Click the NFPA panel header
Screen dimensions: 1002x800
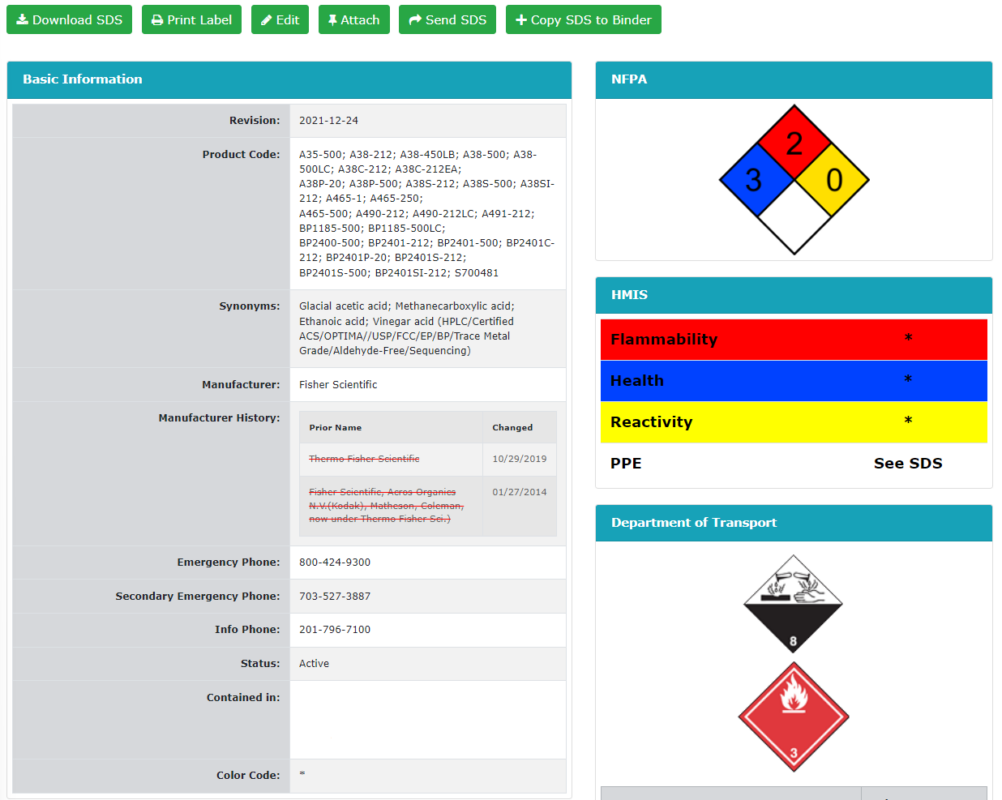(x=794, y=79)
